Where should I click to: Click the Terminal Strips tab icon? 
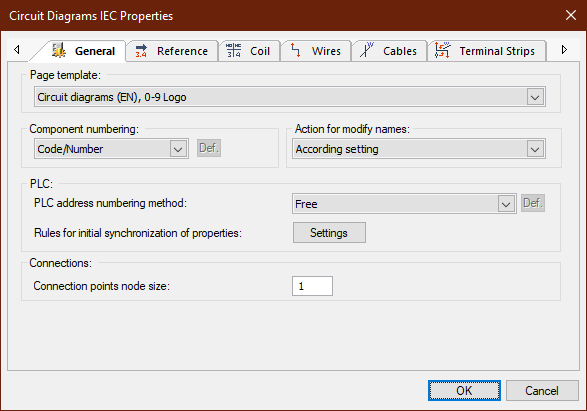click(442, 50)
